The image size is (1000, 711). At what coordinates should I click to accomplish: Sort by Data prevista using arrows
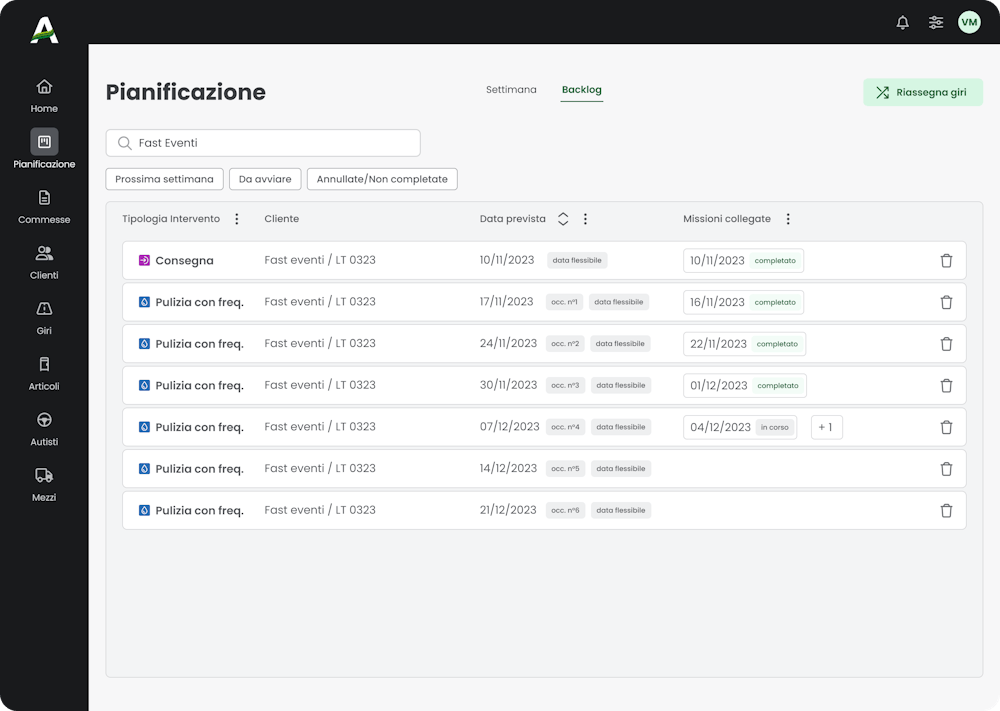click(x=562, y=218)
